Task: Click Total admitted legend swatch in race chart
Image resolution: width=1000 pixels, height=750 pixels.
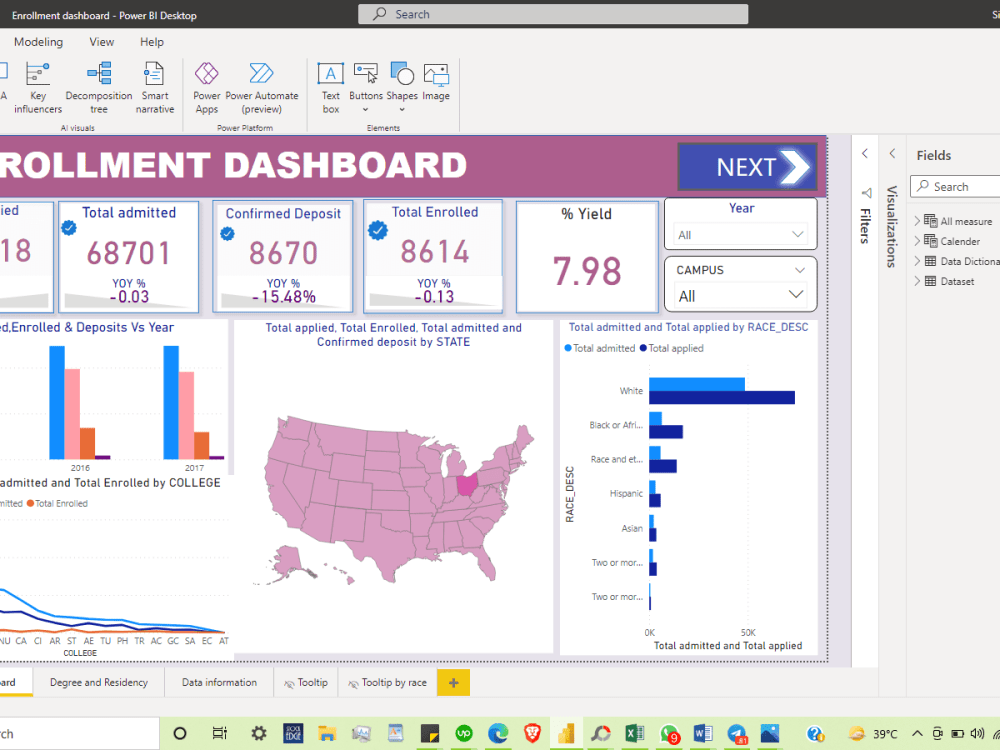Action: (x=568, y=348)
